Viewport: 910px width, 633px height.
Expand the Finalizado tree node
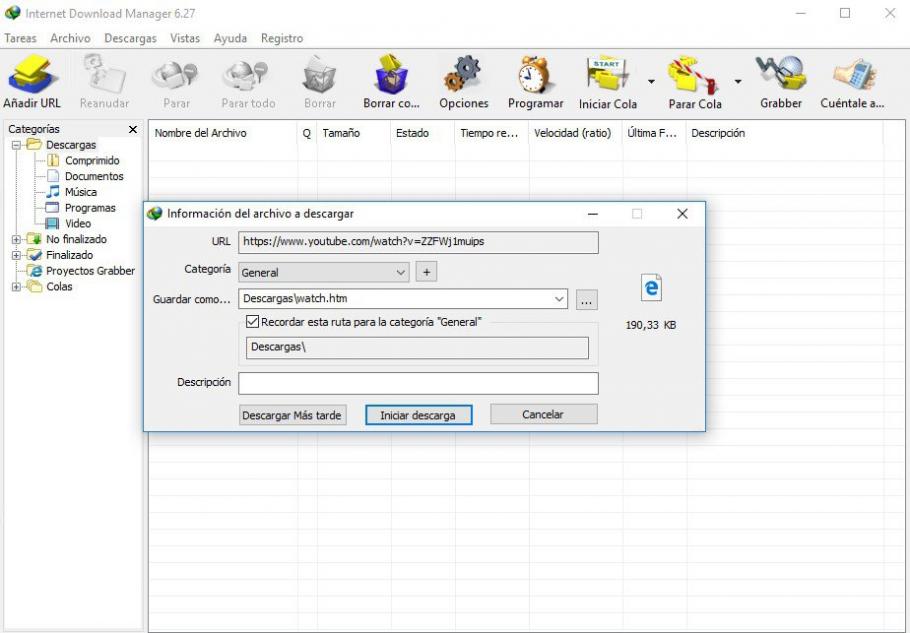[x=16, y=255]
